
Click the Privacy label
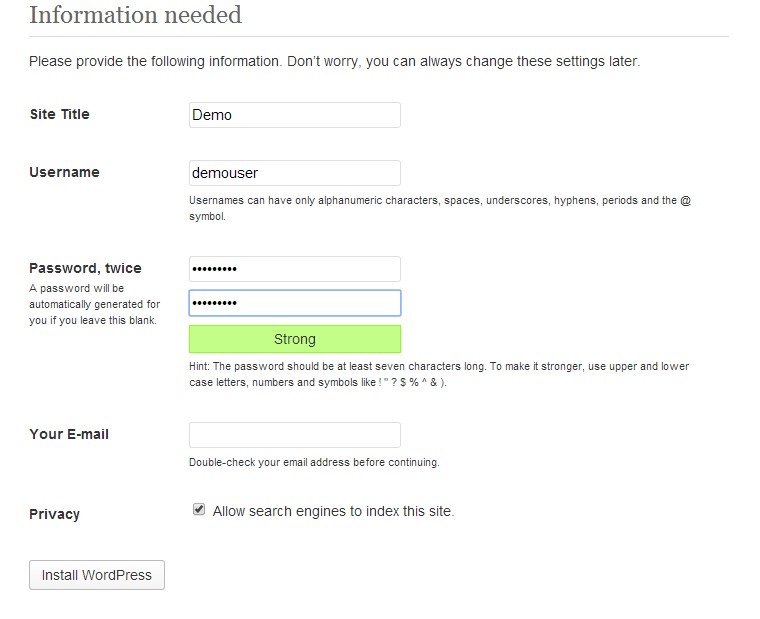pos(54,514)
